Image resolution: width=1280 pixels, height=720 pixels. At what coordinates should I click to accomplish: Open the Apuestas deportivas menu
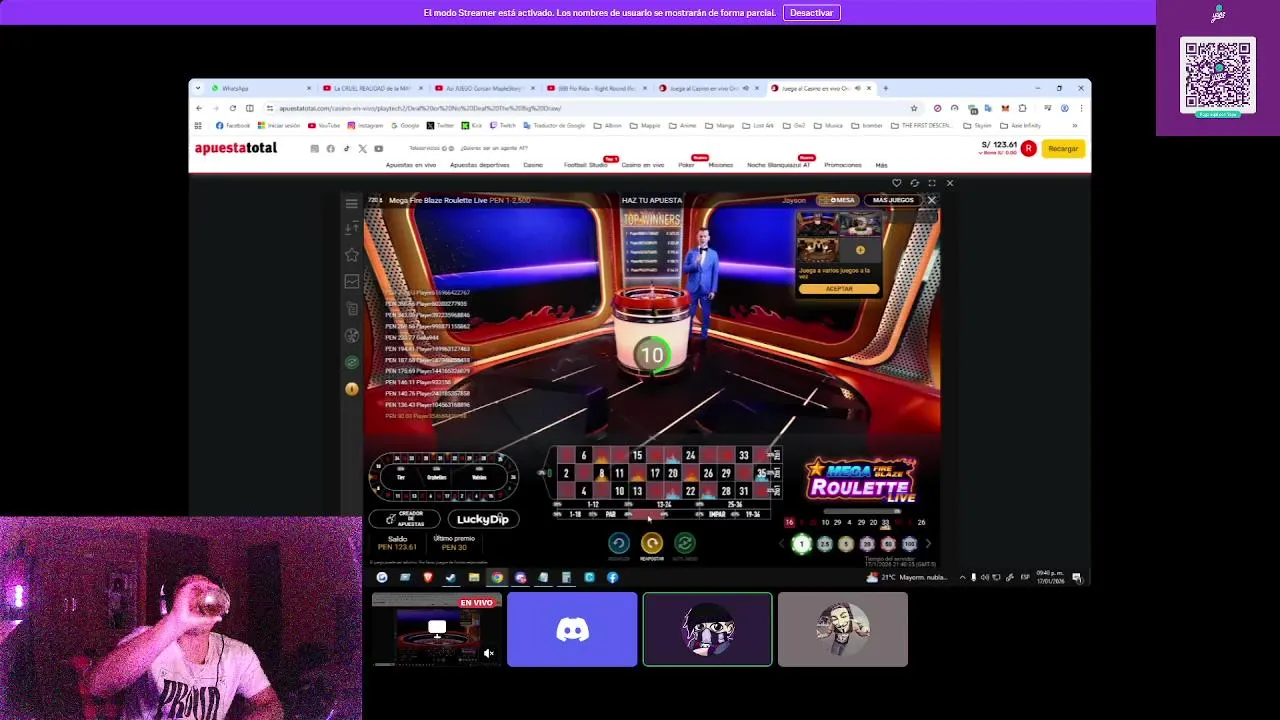(479, 165)
